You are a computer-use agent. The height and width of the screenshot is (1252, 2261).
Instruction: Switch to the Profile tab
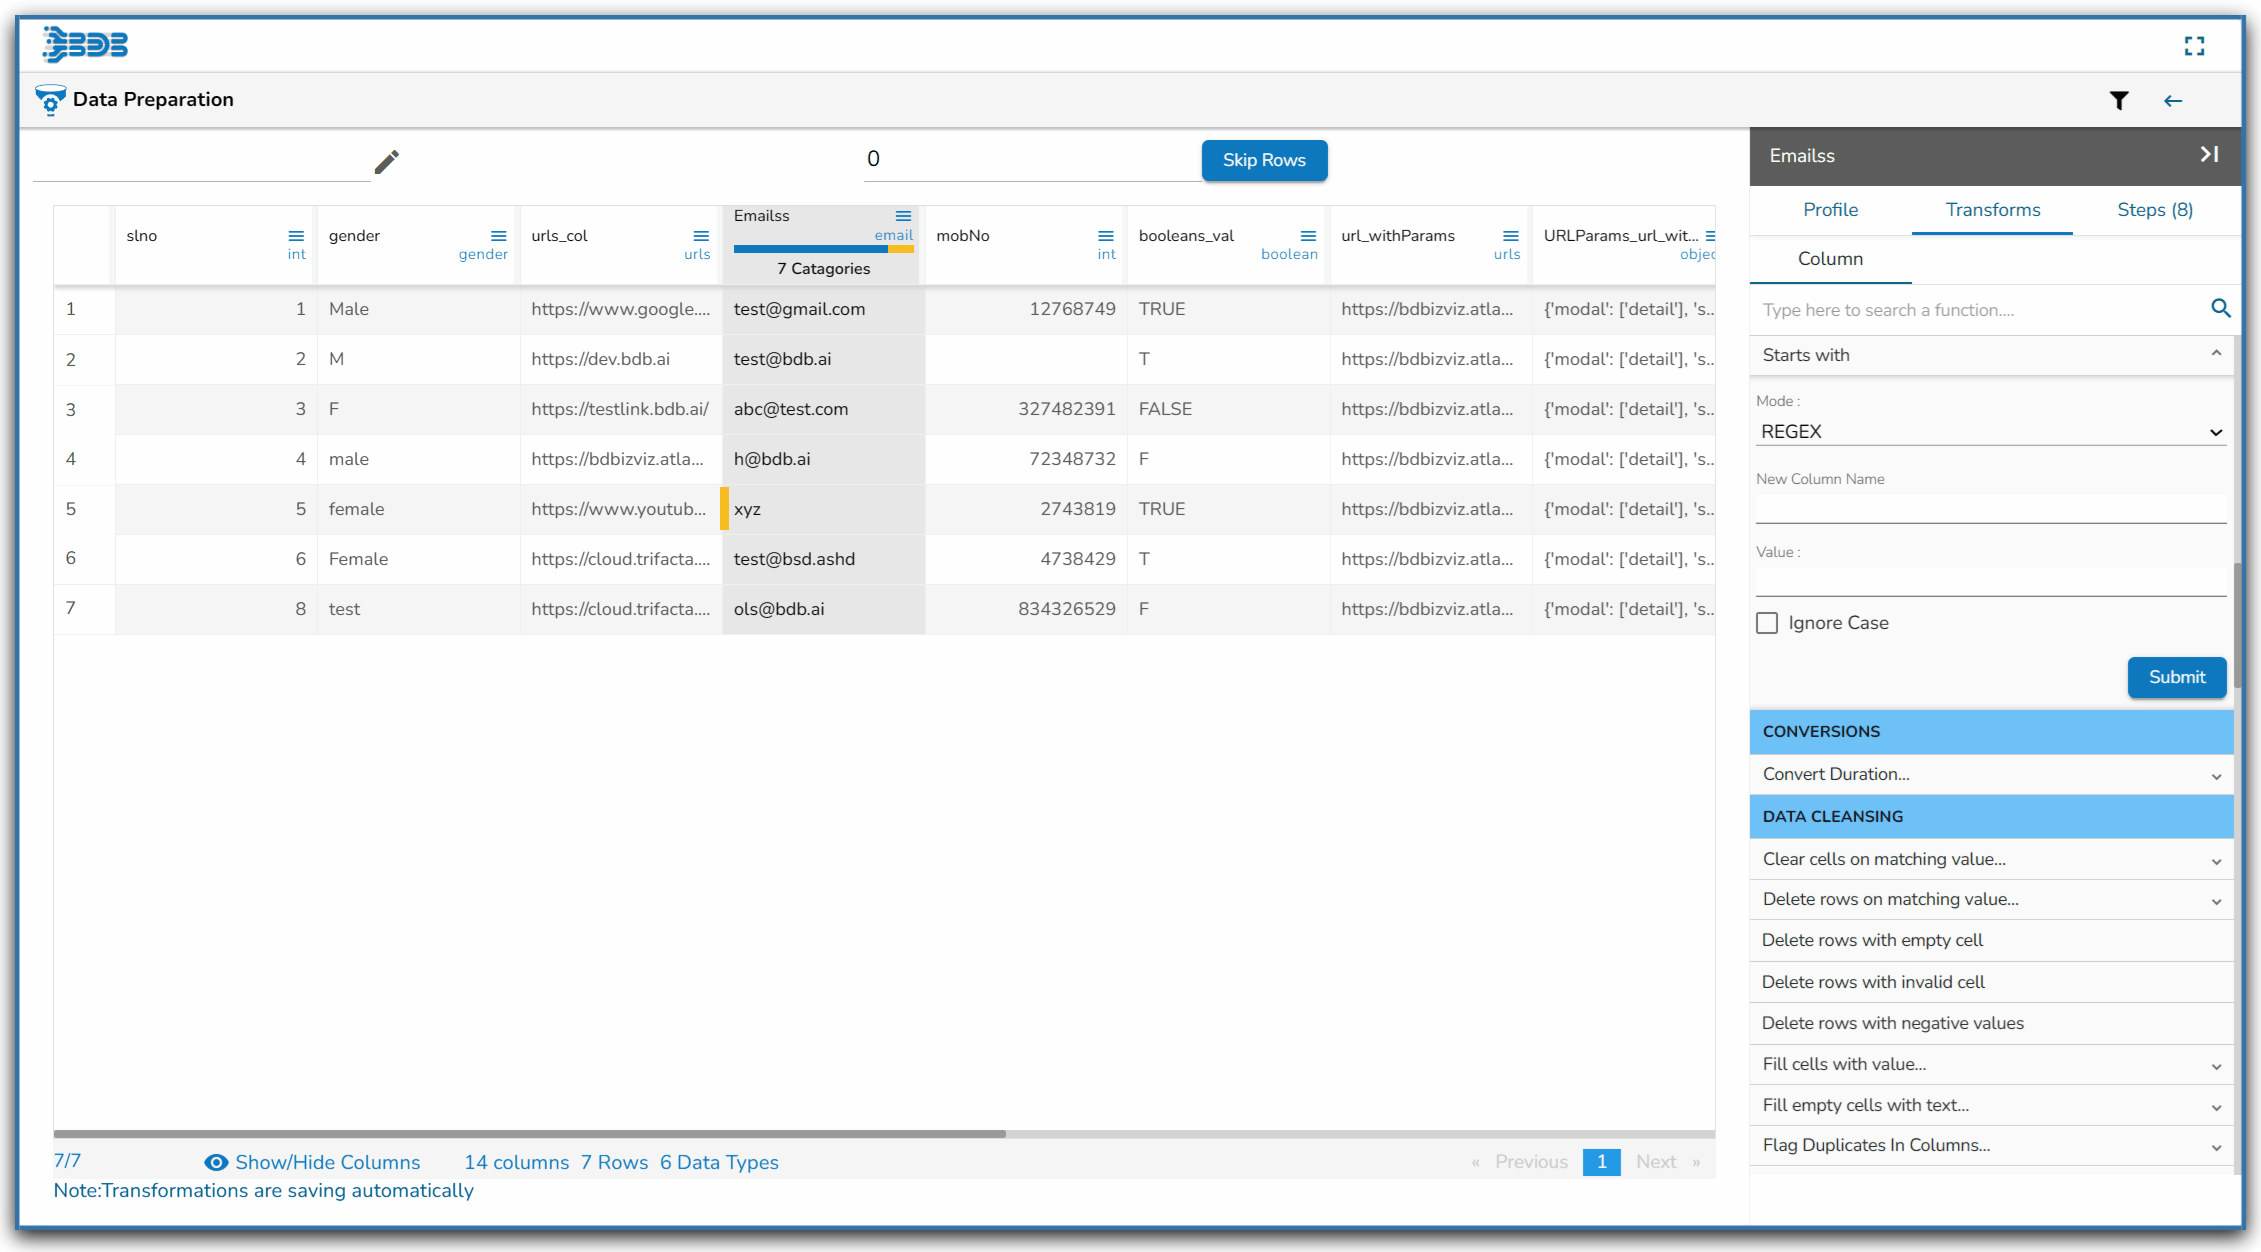1830,210
